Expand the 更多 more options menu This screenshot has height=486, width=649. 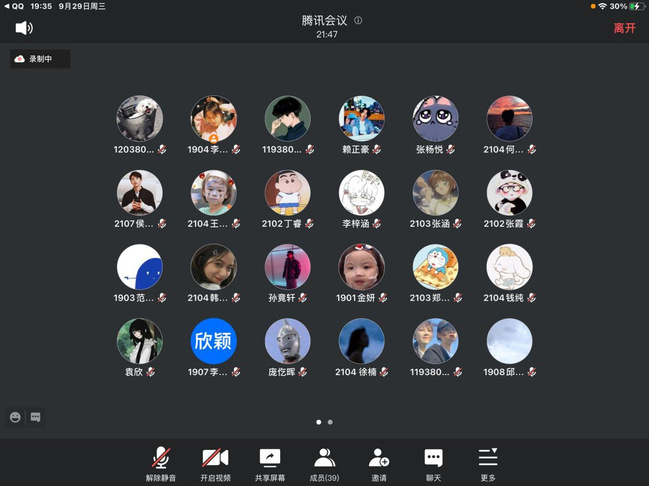click(488, 462)
